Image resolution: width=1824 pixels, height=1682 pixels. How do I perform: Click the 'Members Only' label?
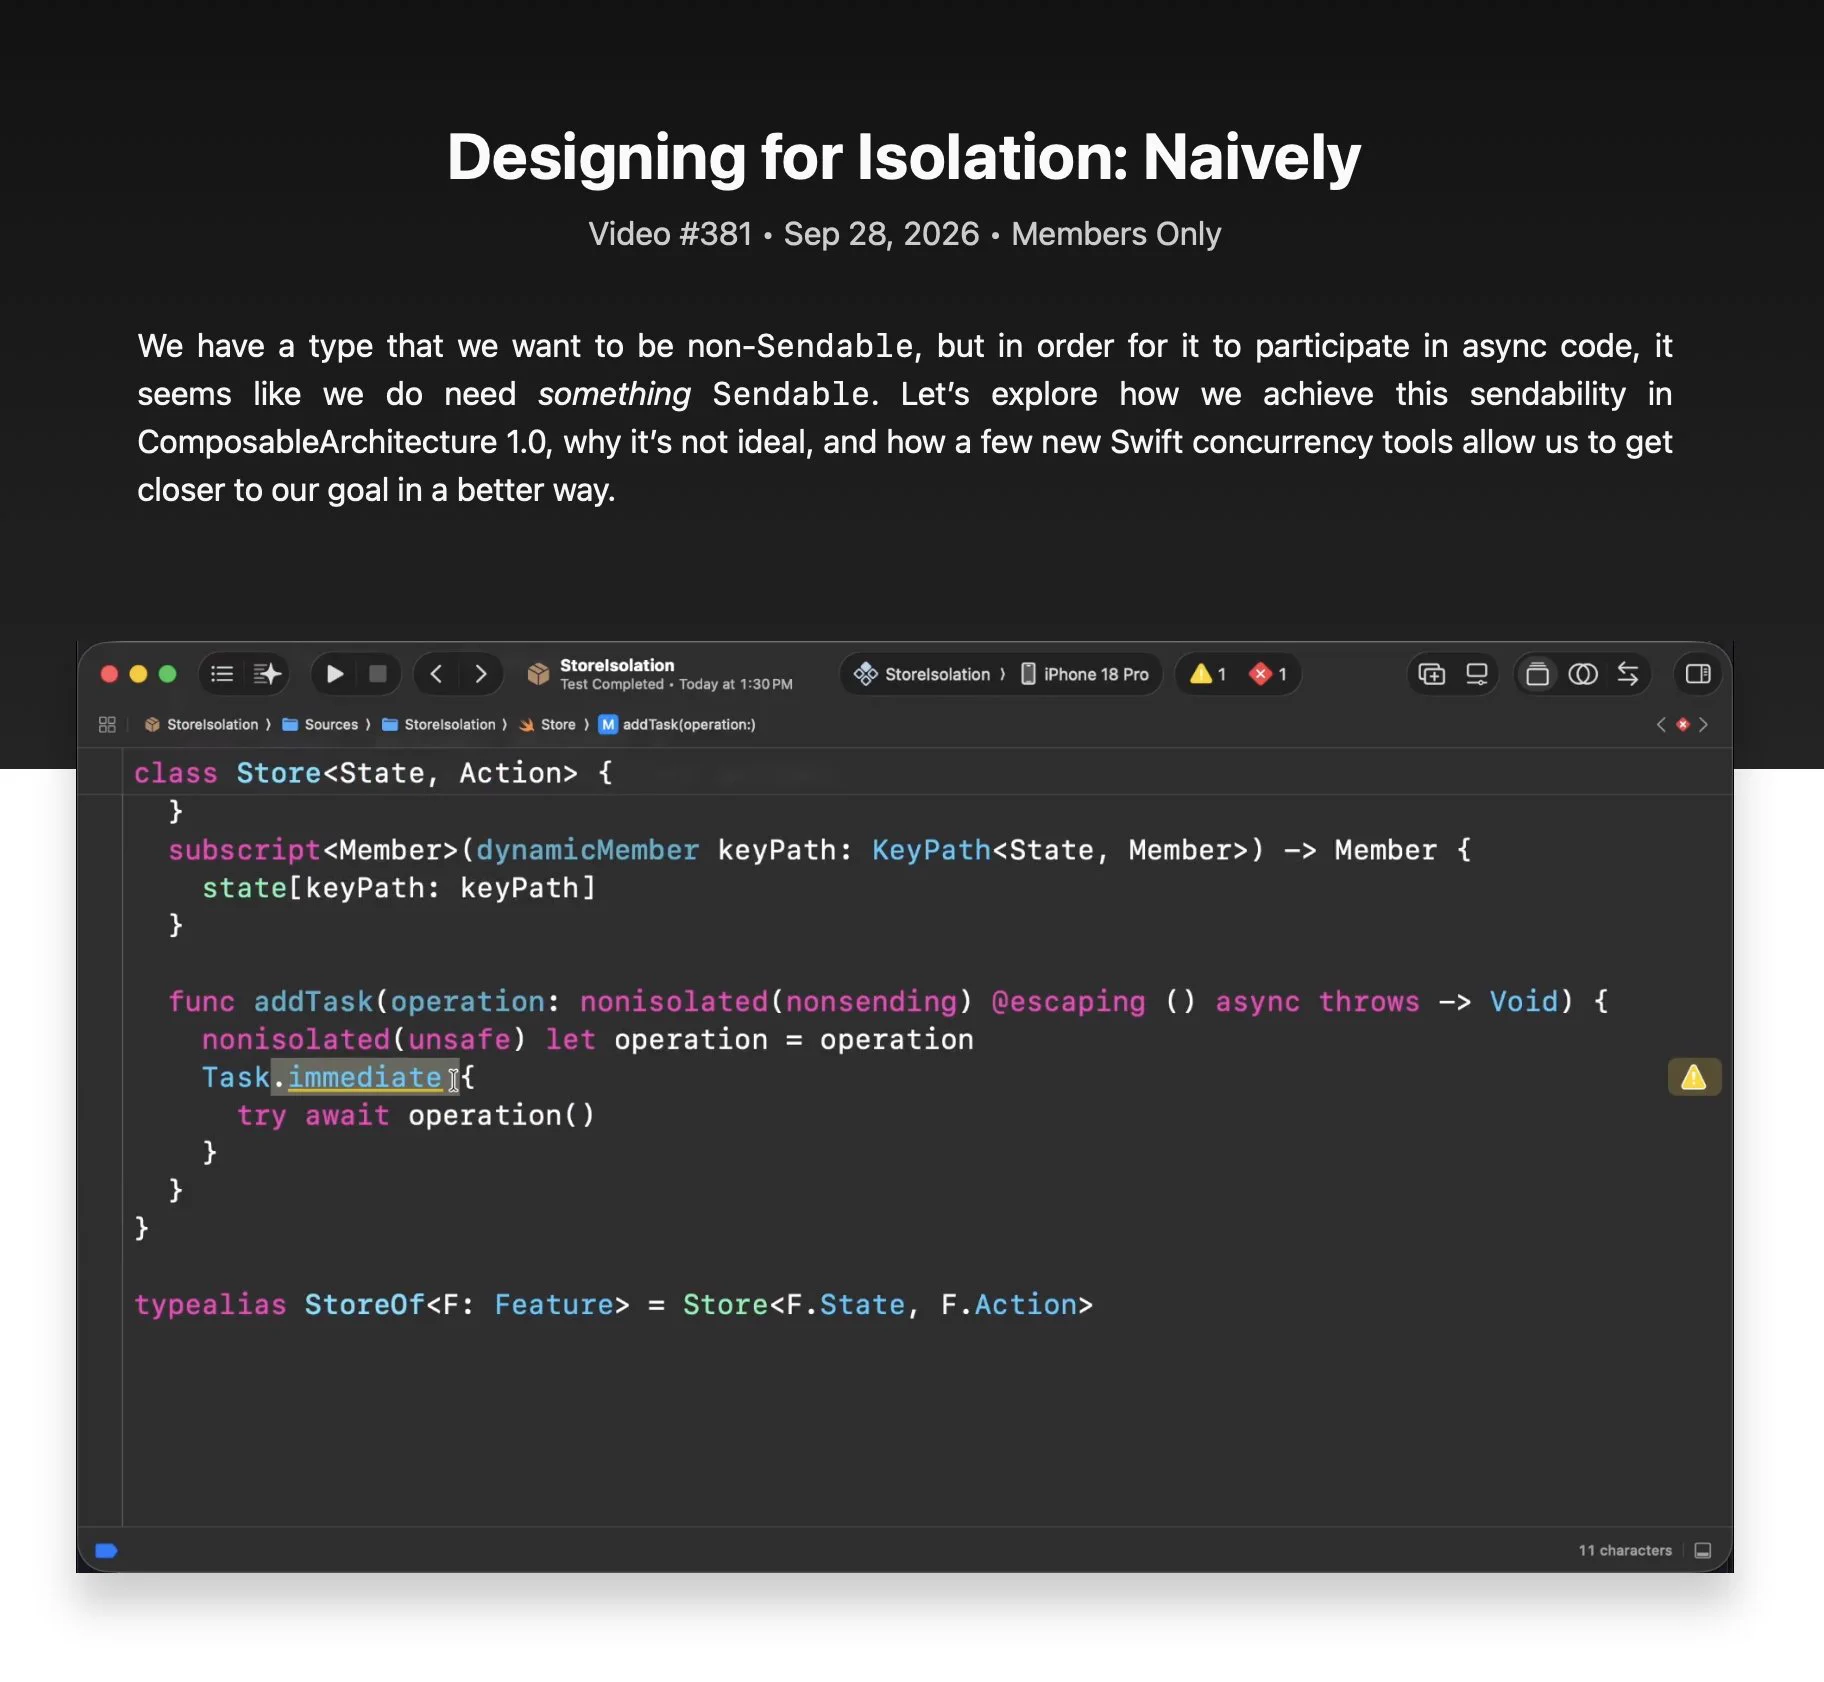tap(1116, 233)
